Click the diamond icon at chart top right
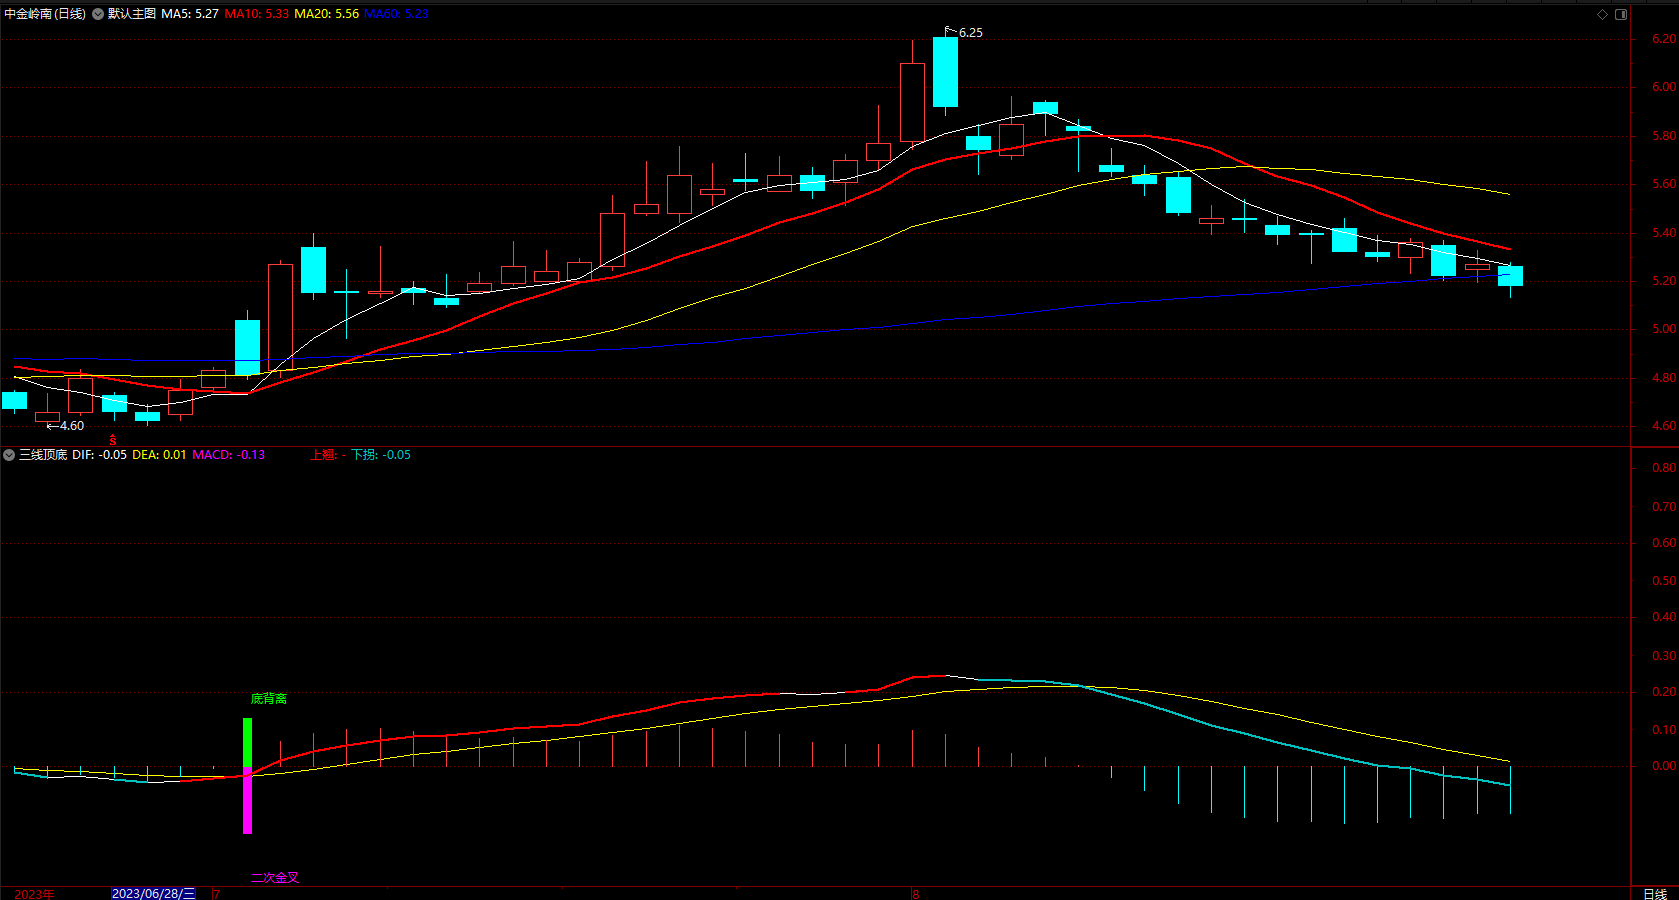Viewport: 1679px width, 900px height. click(1602, 14)
